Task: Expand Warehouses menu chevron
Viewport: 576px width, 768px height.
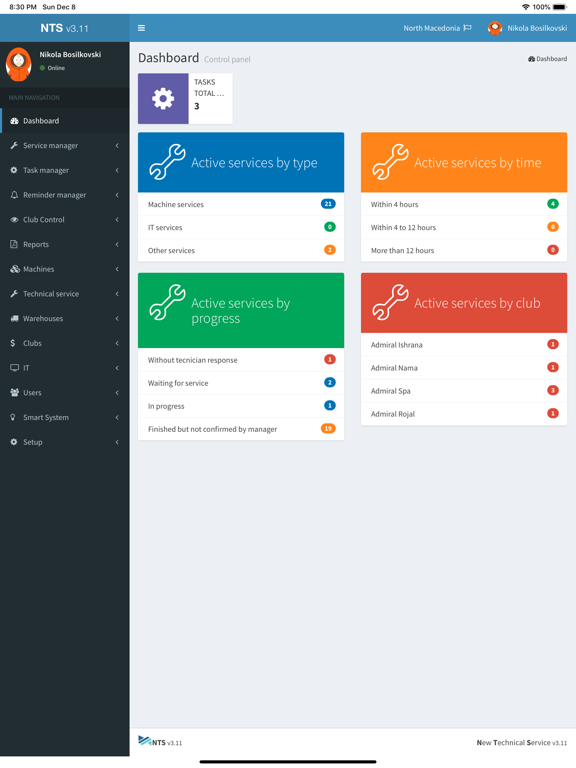Action: click(x=117, y=318)
